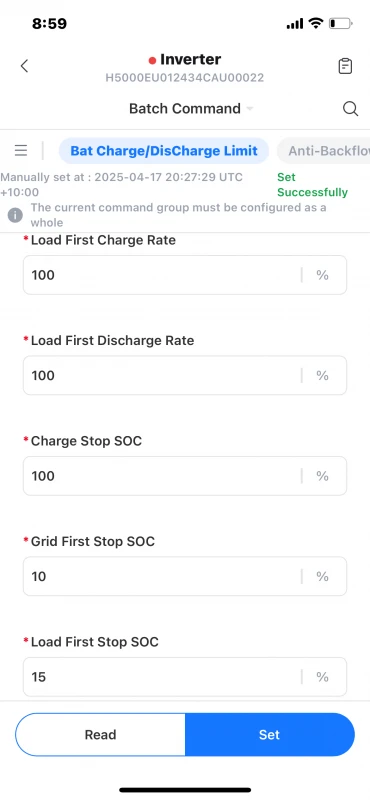This screenshot has width=370, height=800.
Task: Switch to the Anti-Backflow tab
Action: point(324,151)
